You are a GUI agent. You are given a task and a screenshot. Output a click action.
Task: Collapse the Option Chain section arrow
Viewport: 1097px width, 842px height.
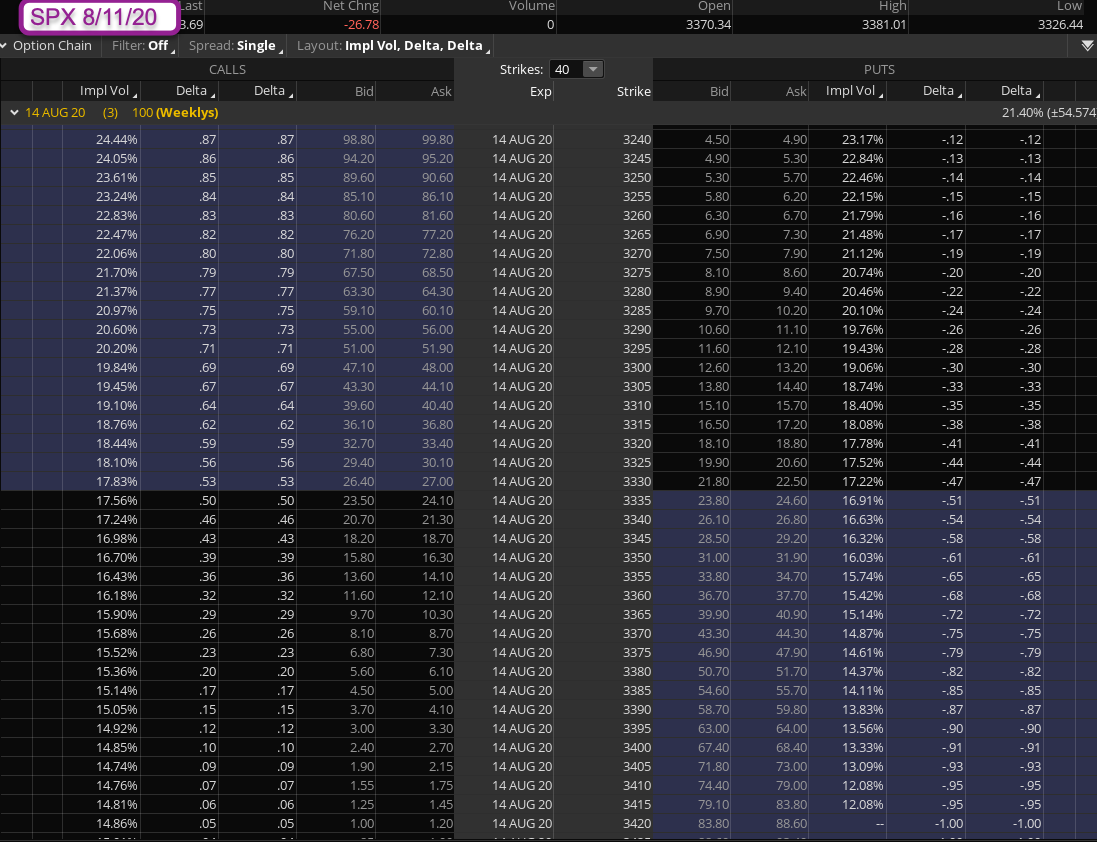tap(5, 46)
